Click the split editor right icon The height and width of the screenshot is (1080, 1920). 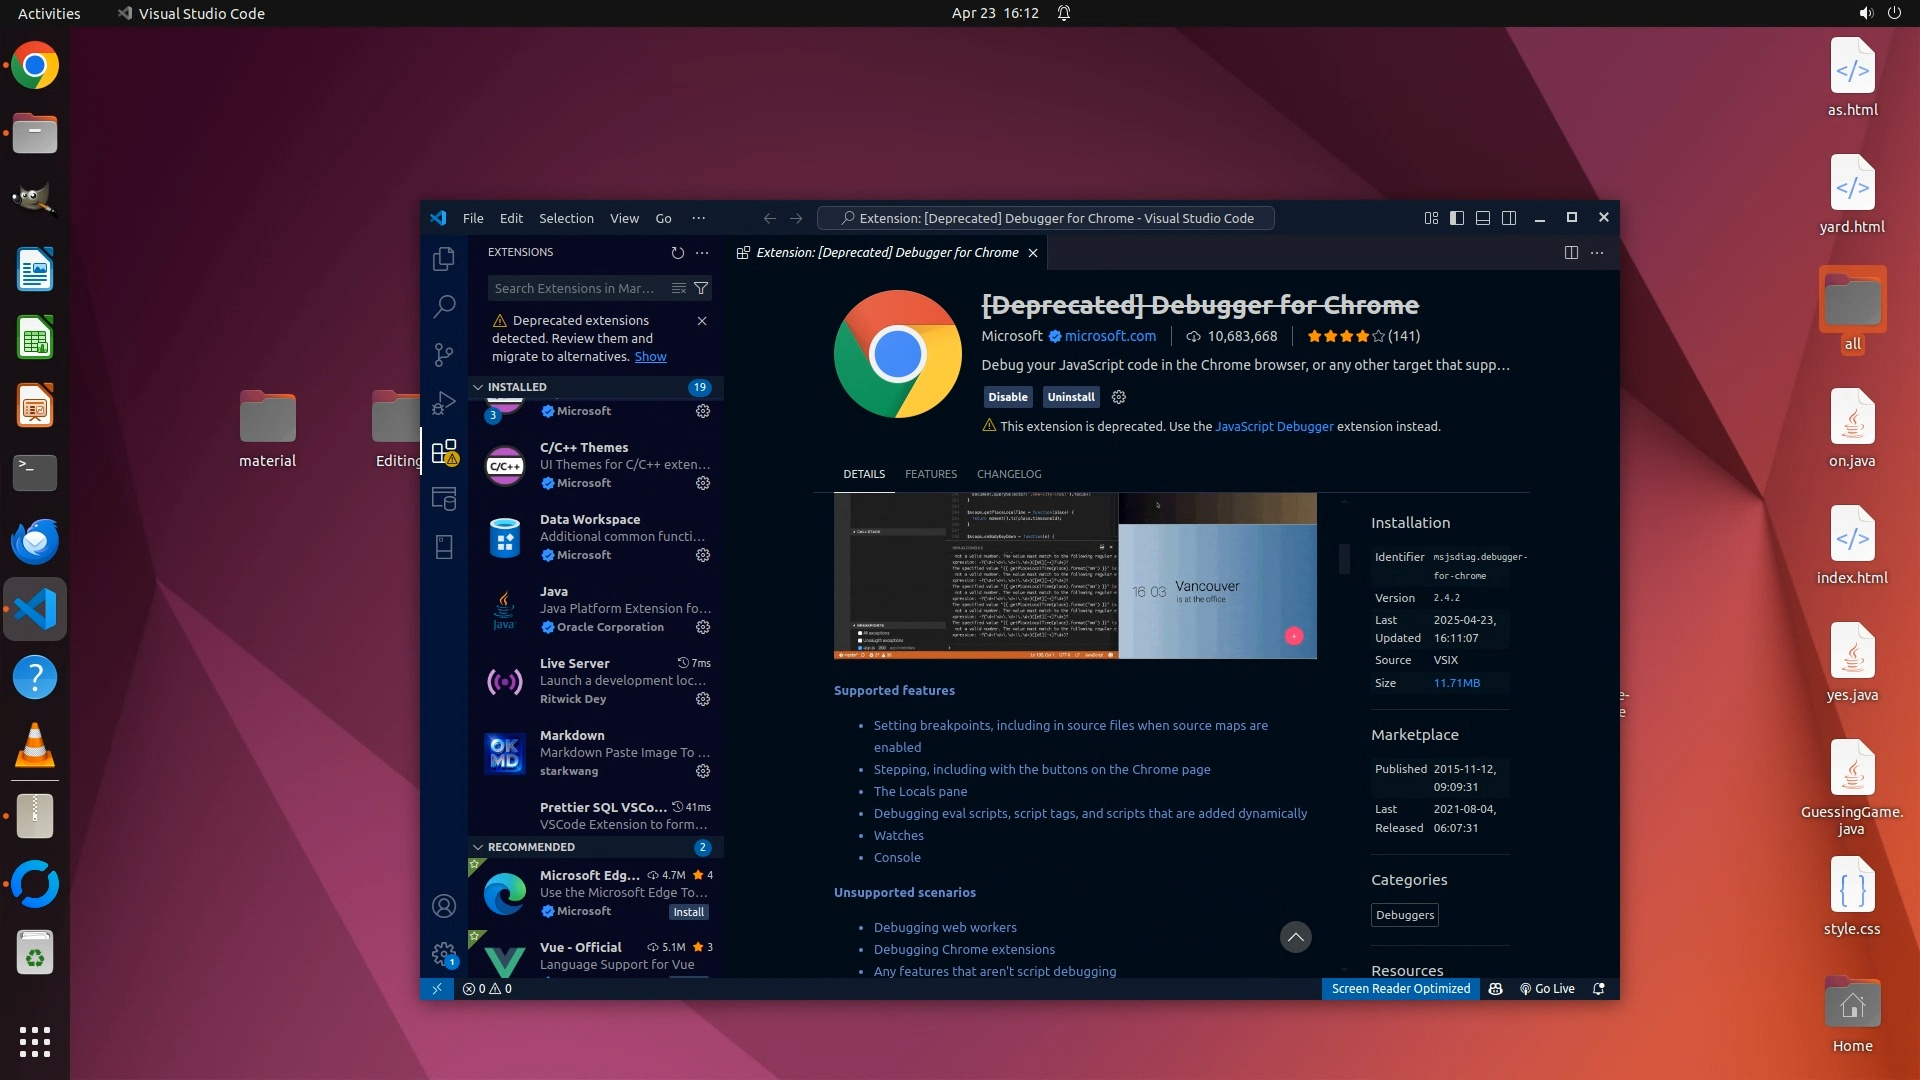tap(1571, 253)
